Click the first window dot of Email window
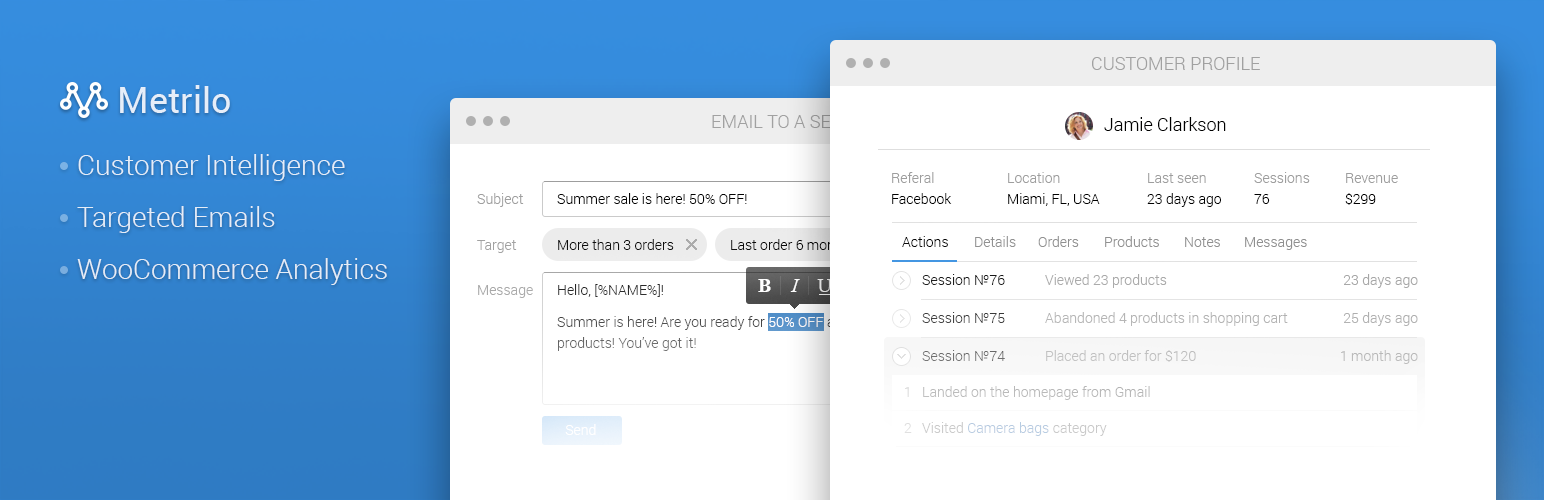Image resolution: width=1544 pixels, height=500 pixels. [x=471, y=121]
